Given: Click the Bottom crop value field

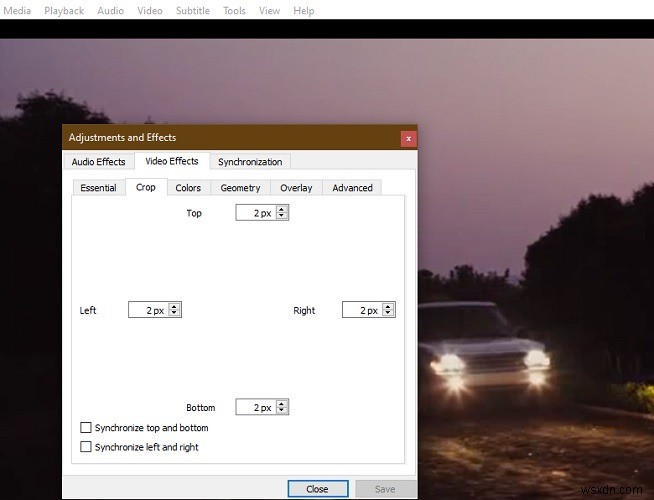Looking at the screenshot, I should [x=256, y=407].
